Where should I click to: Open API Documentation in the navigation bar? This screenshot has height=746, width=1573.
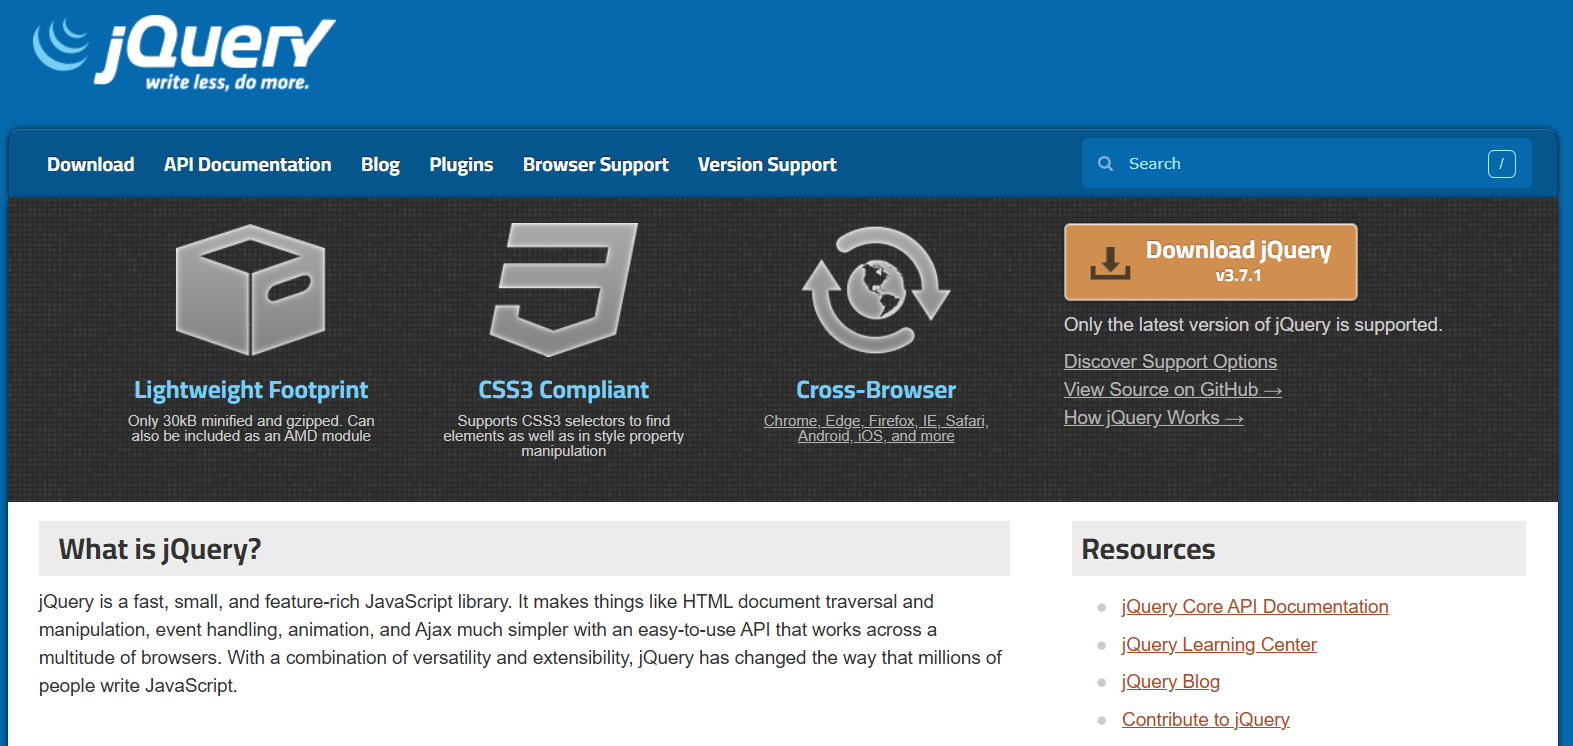click(248, 165)
